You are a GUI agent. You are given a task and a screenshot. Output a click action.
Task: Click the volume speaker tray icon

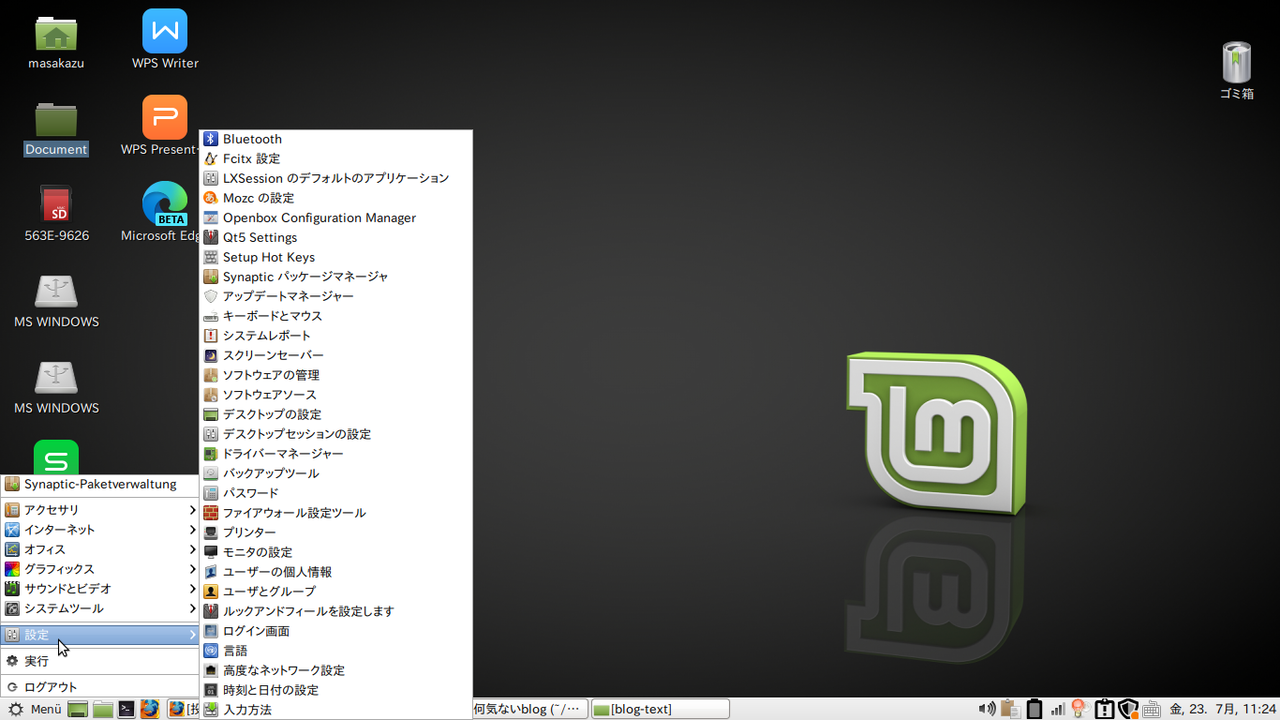[987, 709]
